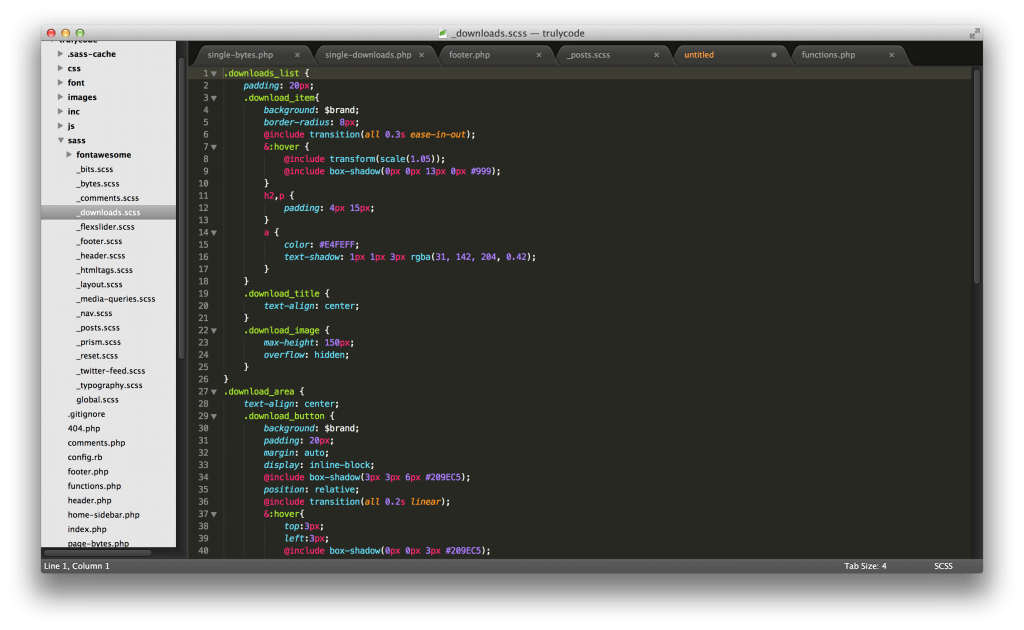The image size is (1024, 630).
Task: Switch to the single-downloads.php tab
Action: 368,55
